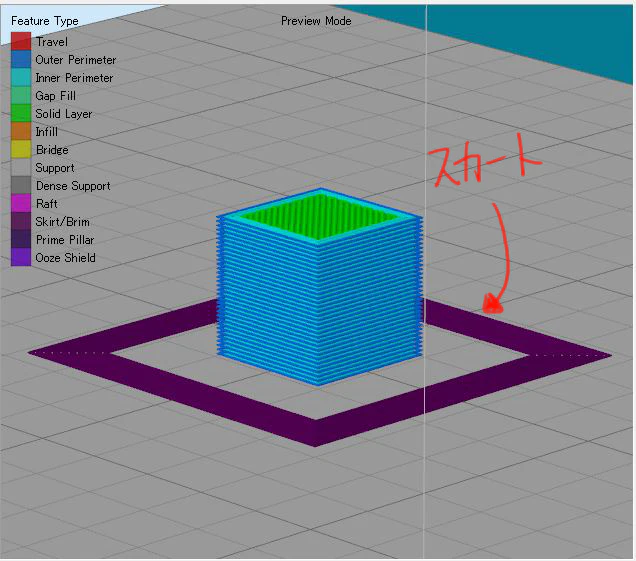Click the orange Infill color swatch
This screenshot has width=636, height=561.
tap(21, 131)
